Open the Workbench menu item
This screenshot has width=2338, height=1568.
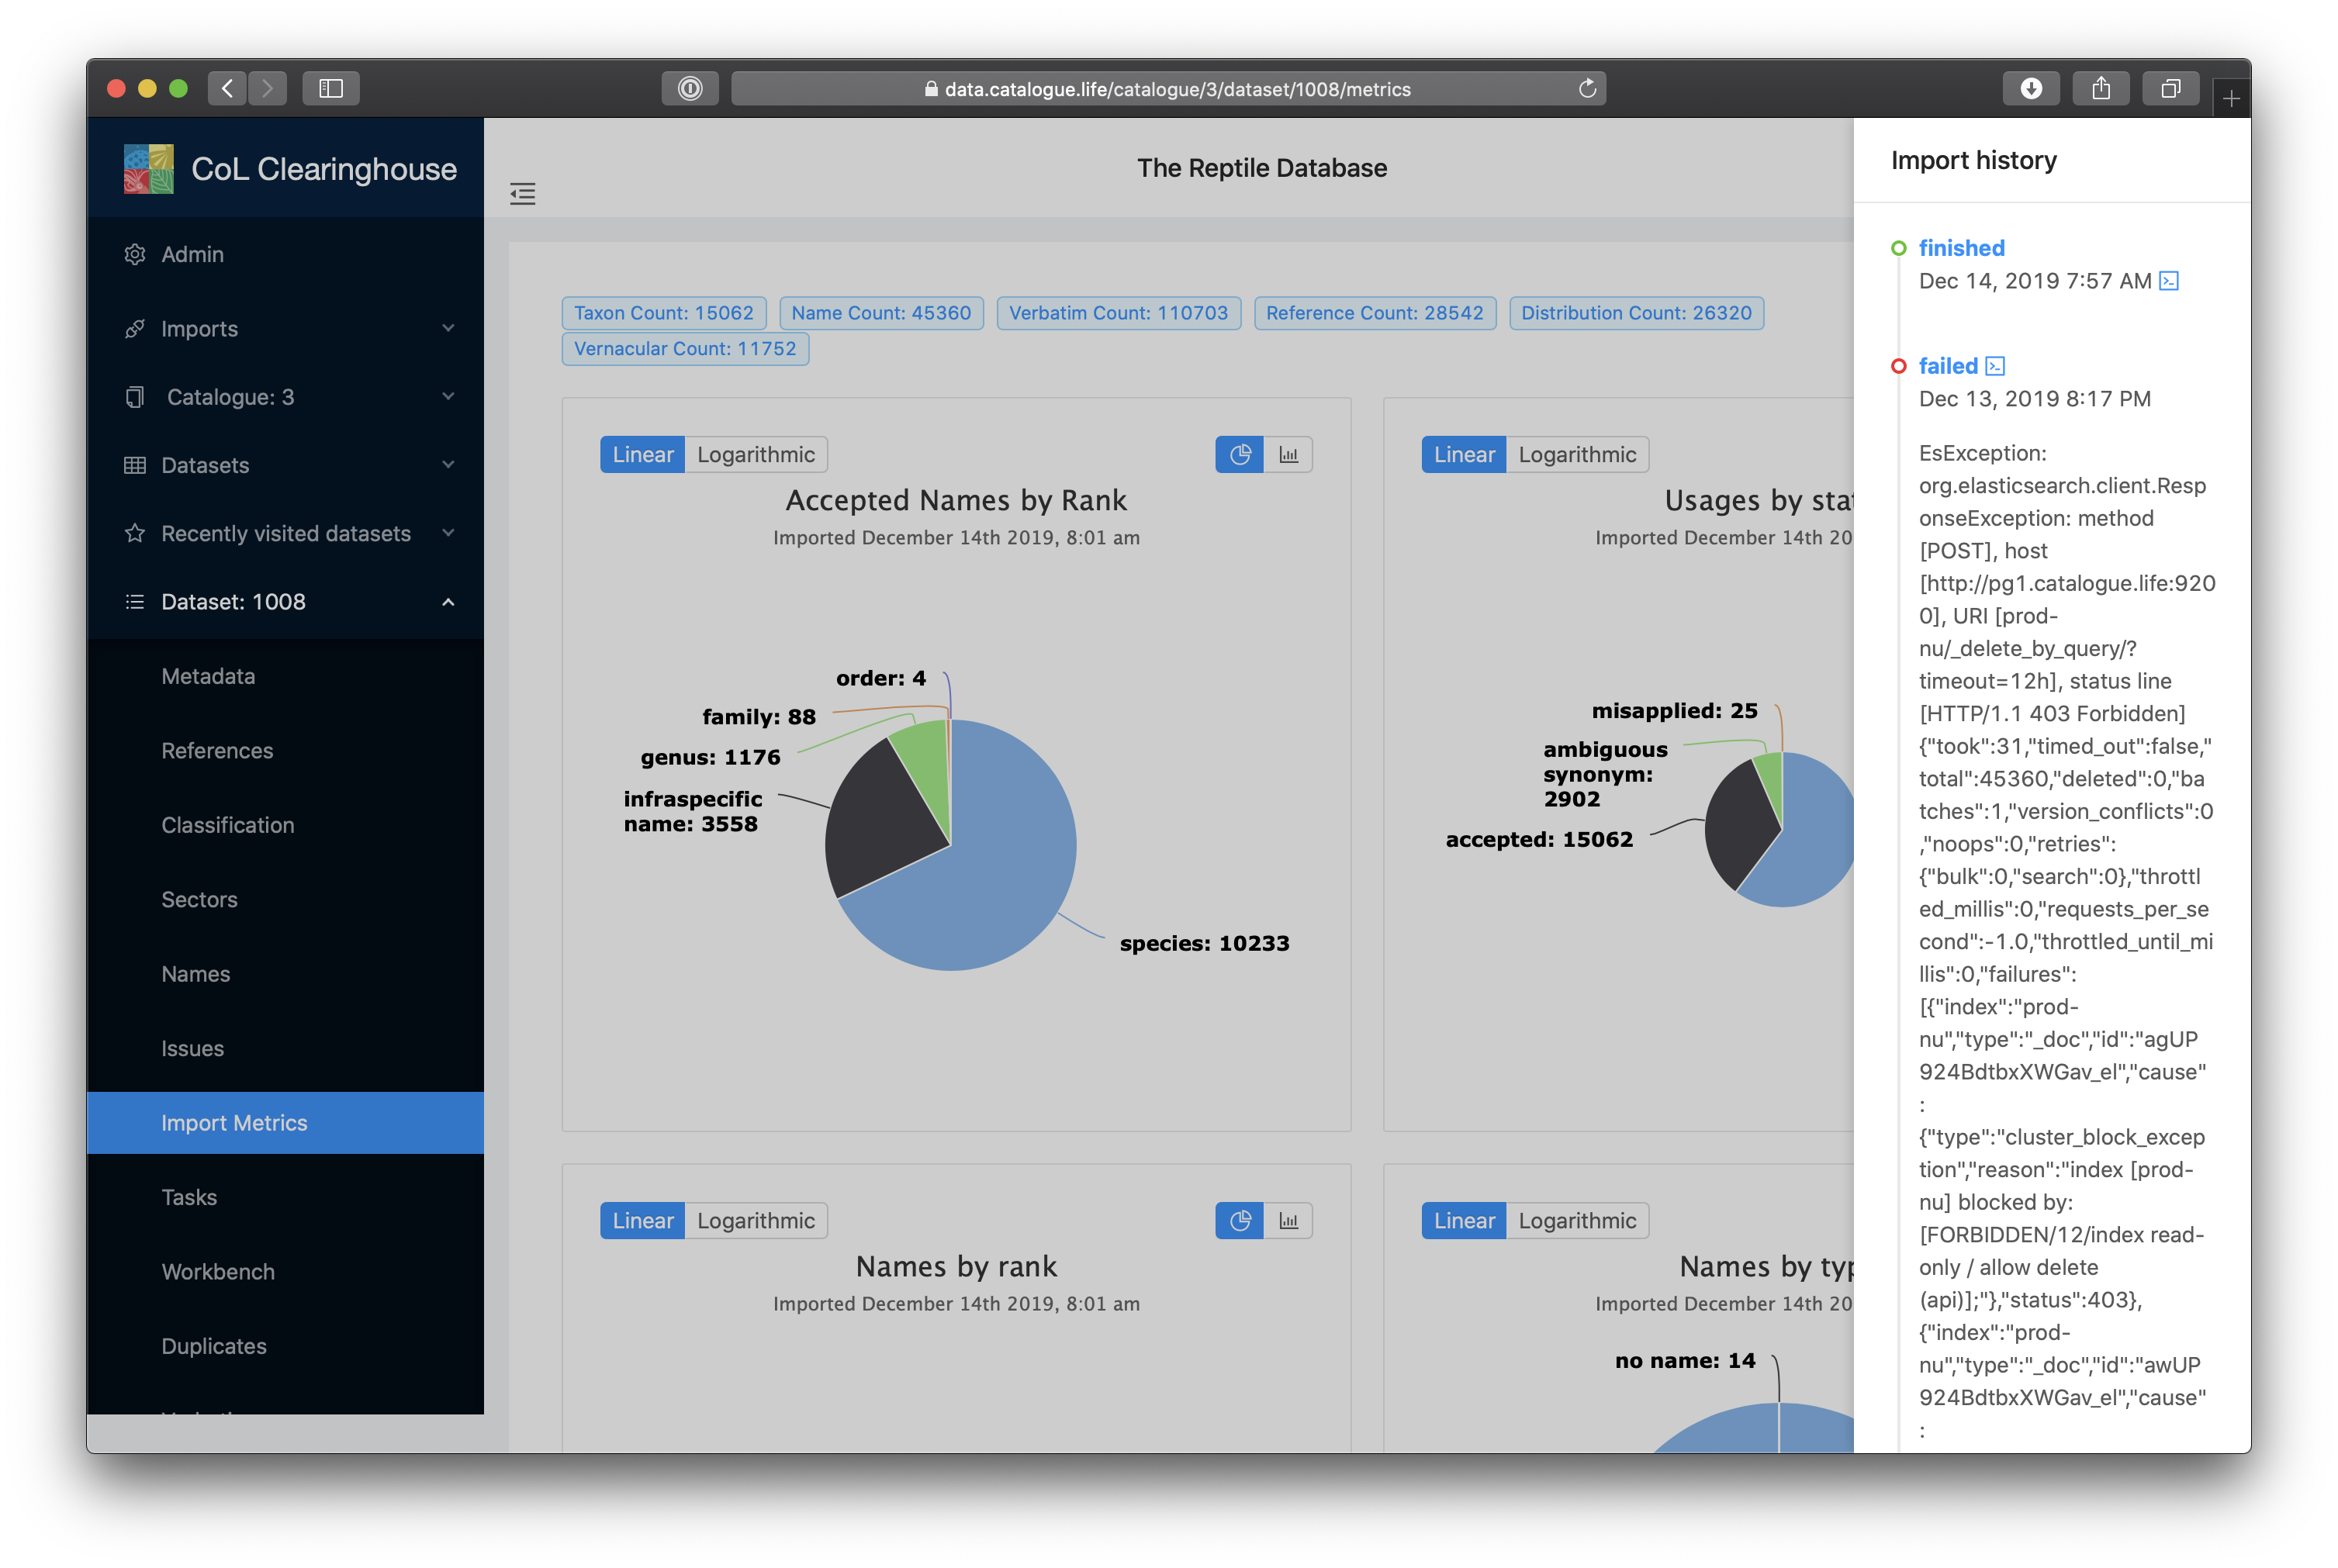click(x=218, y=1272)
